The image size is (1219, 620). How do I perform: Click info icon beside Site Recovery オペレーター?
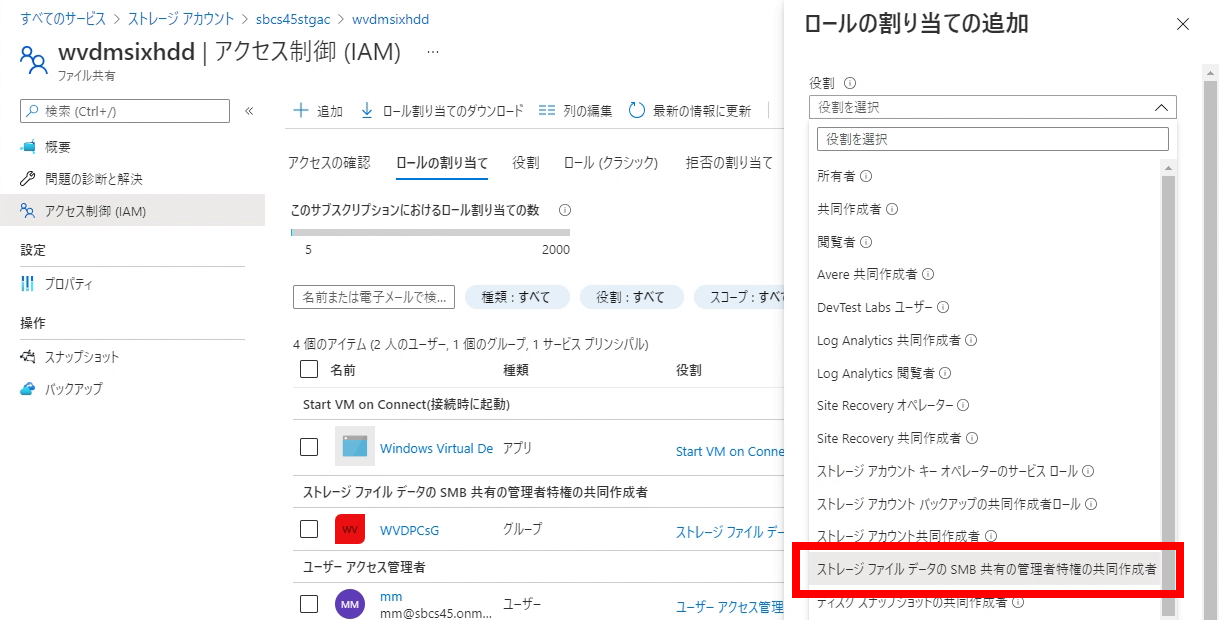click(963, 405)
